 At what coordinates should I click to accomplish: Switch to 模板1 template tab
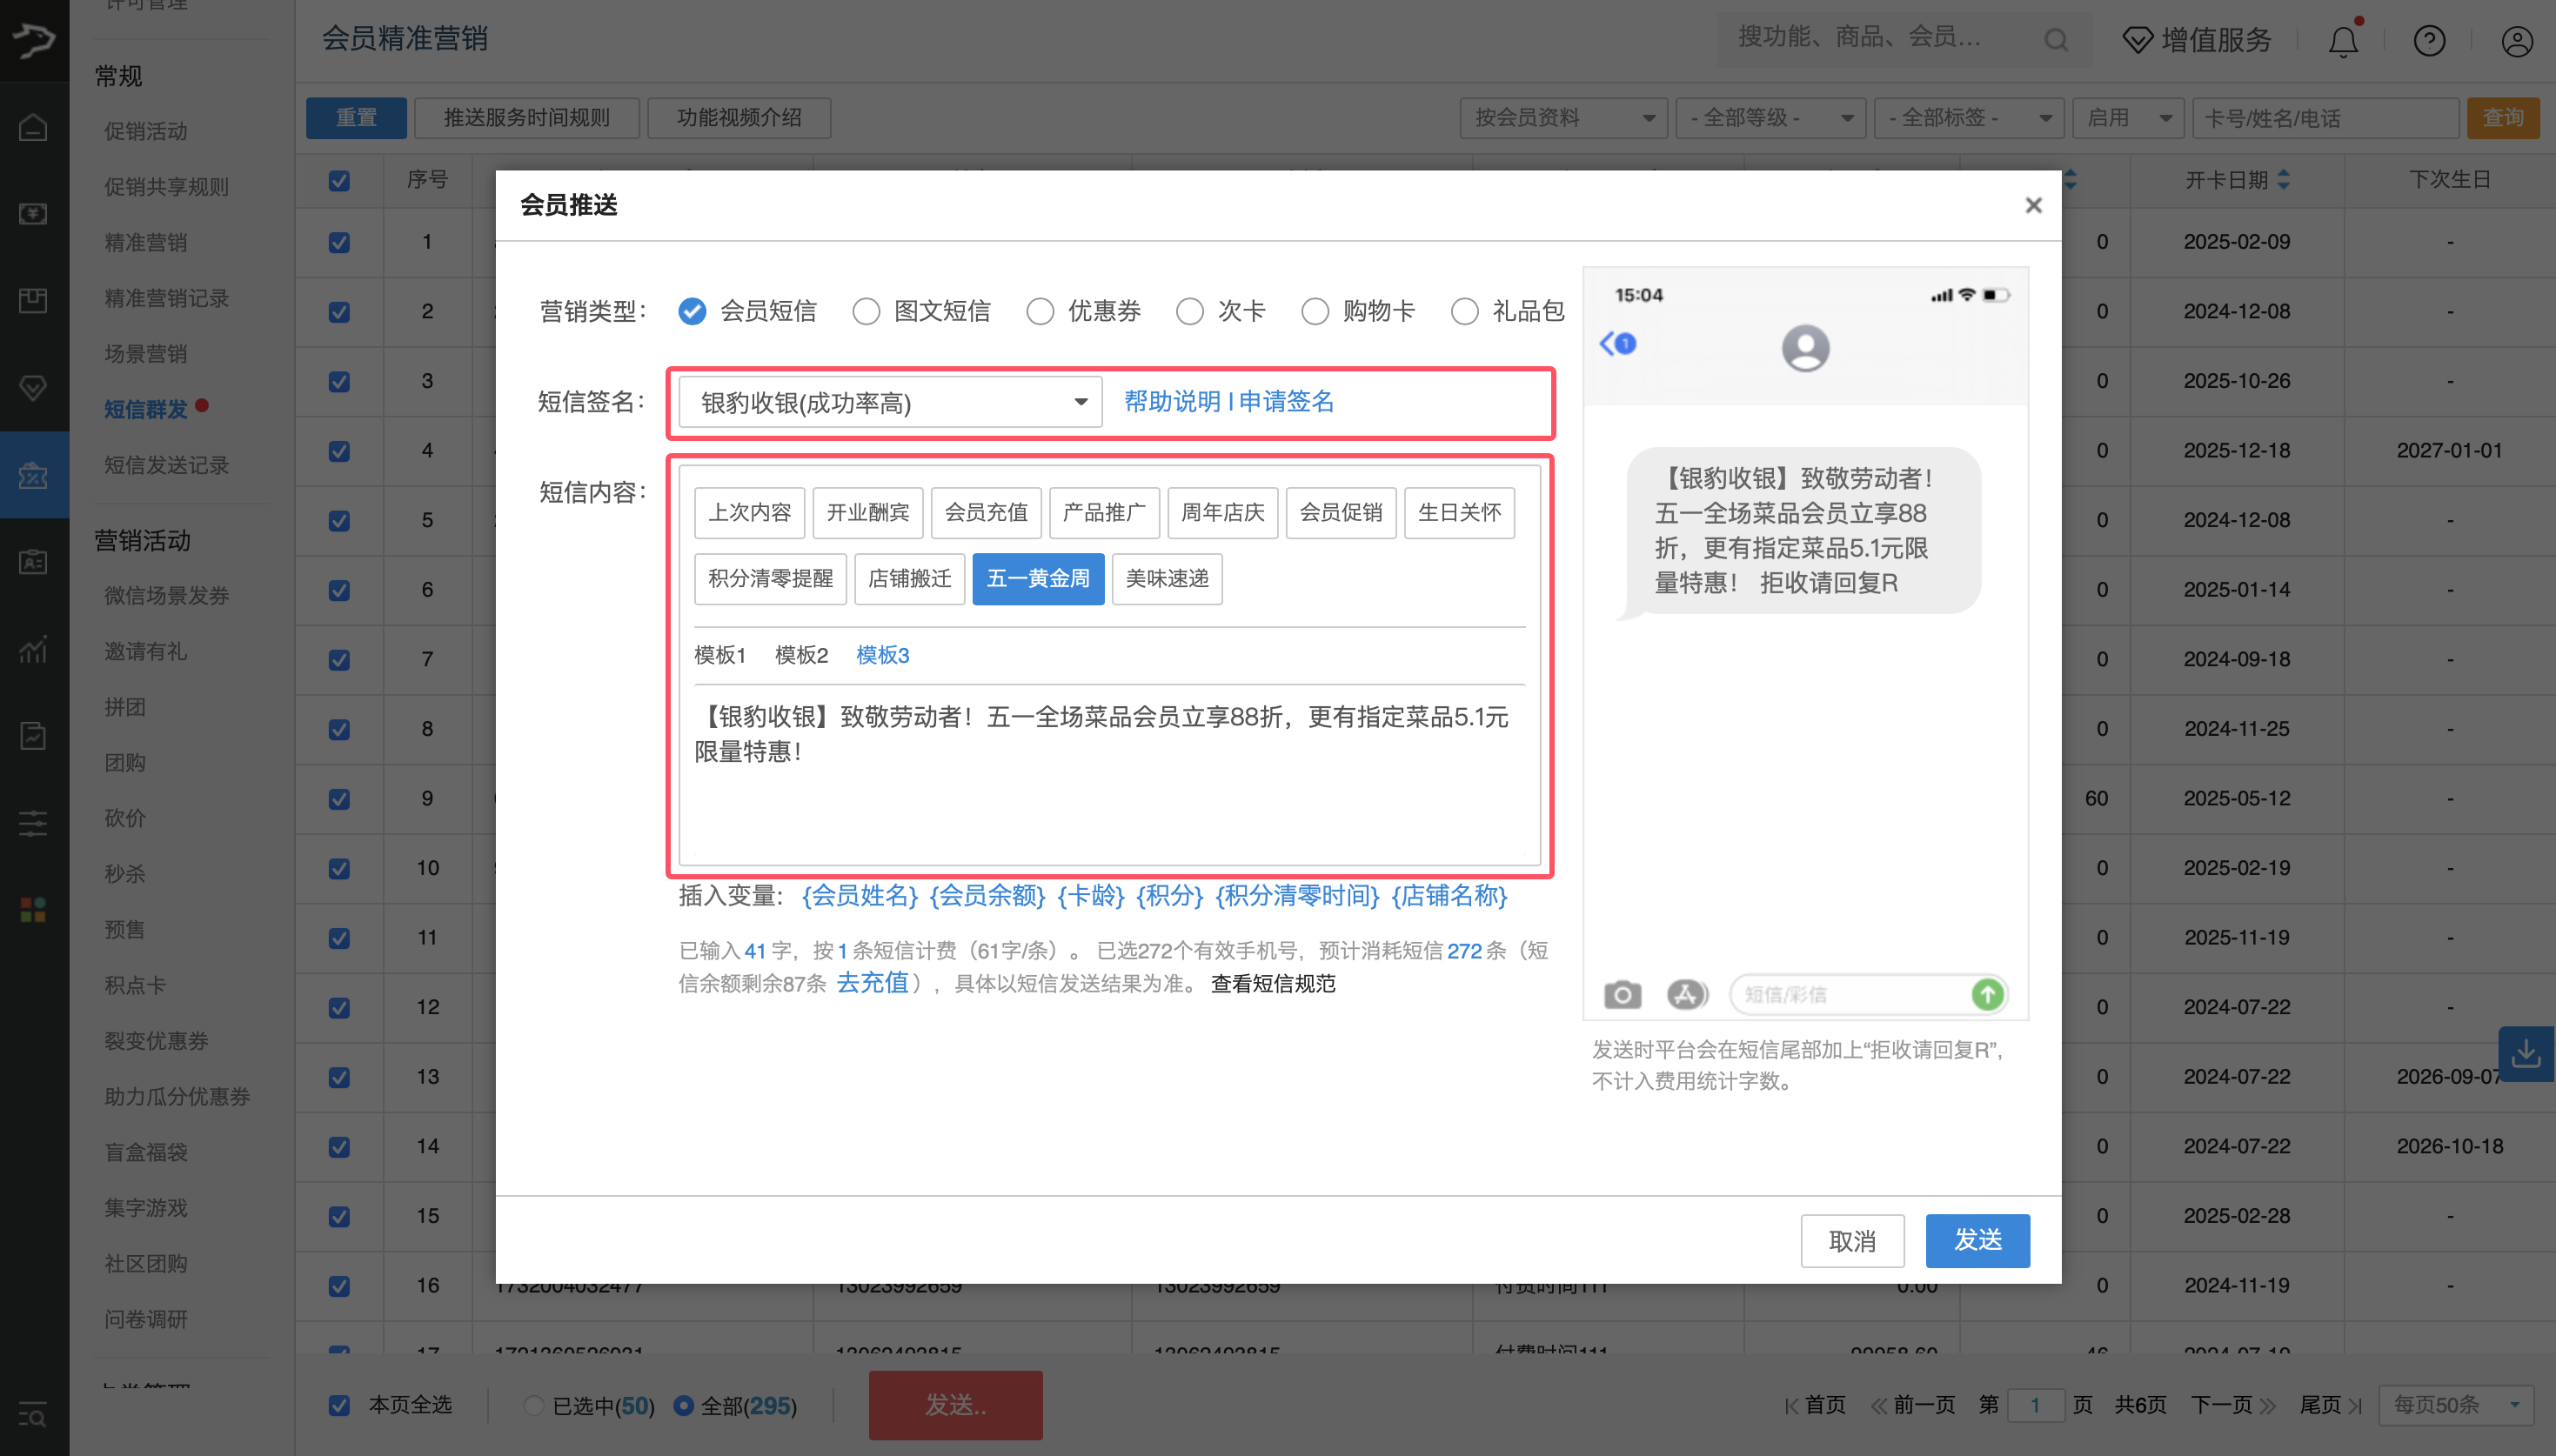coord(720,655)
